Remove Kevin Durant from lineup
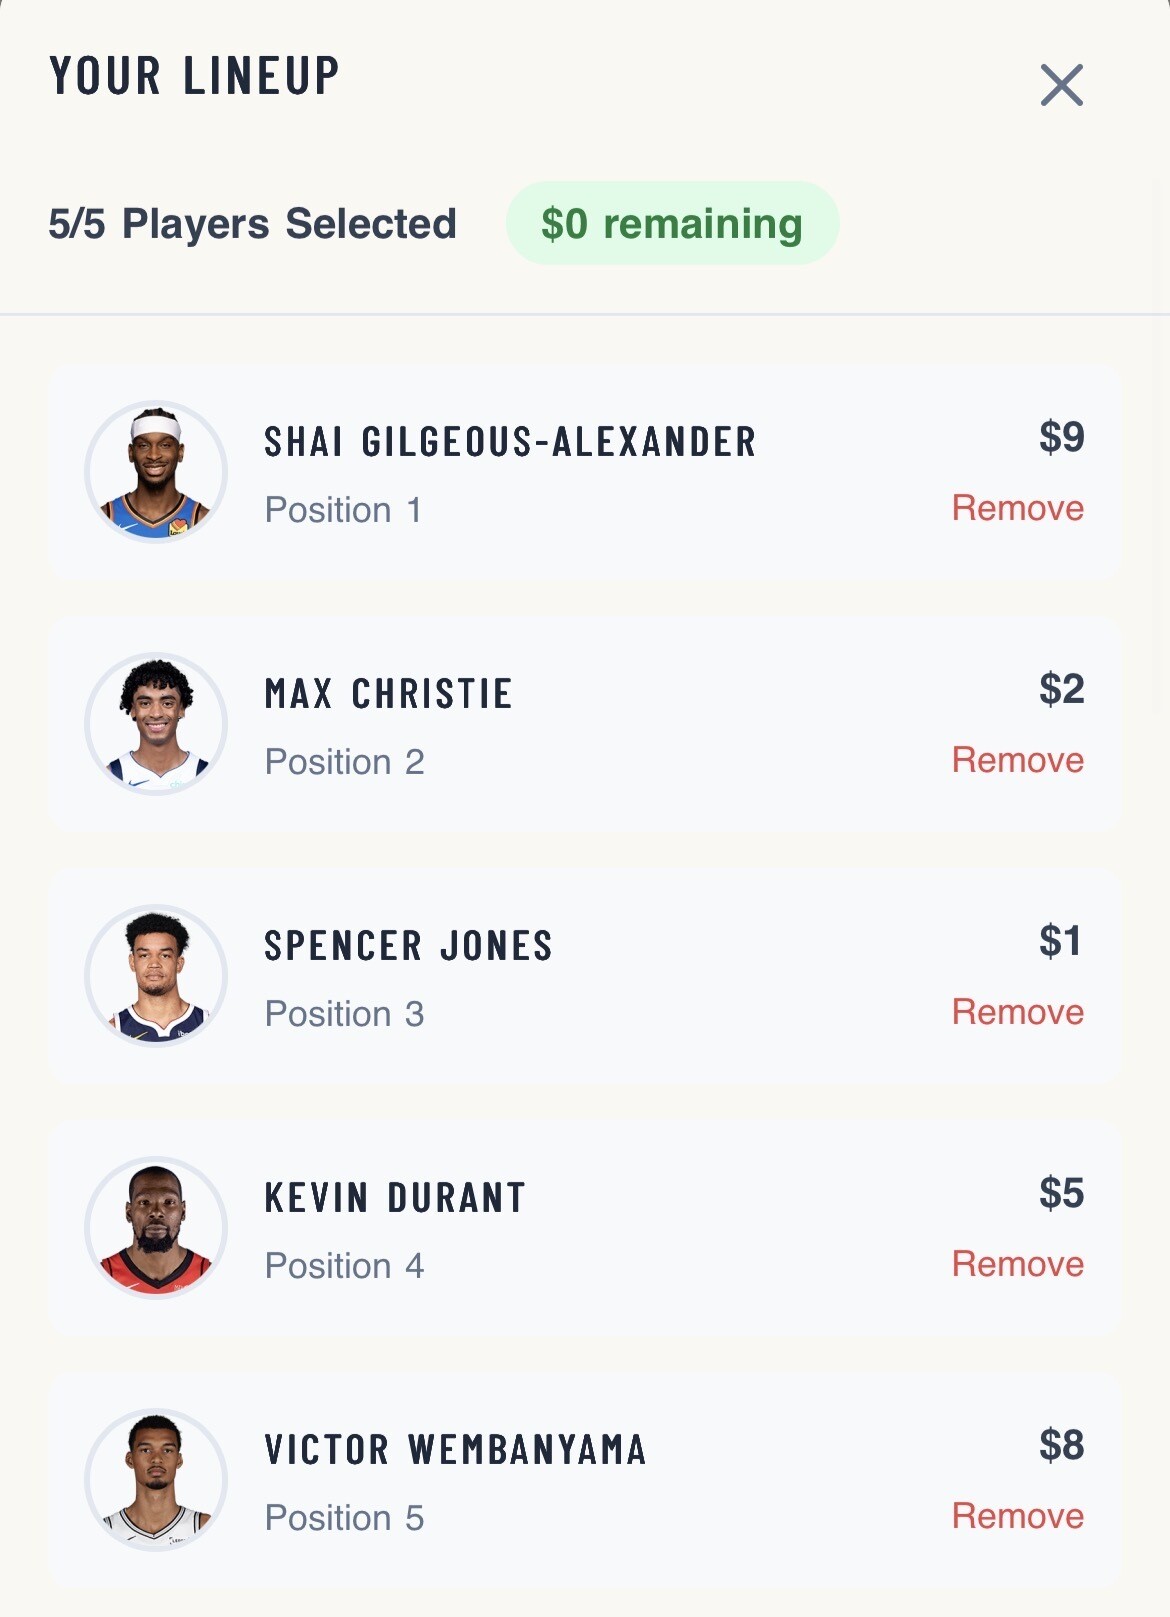Viewport: 1170px width, 1617px height. click(x=1017, y=1264)
